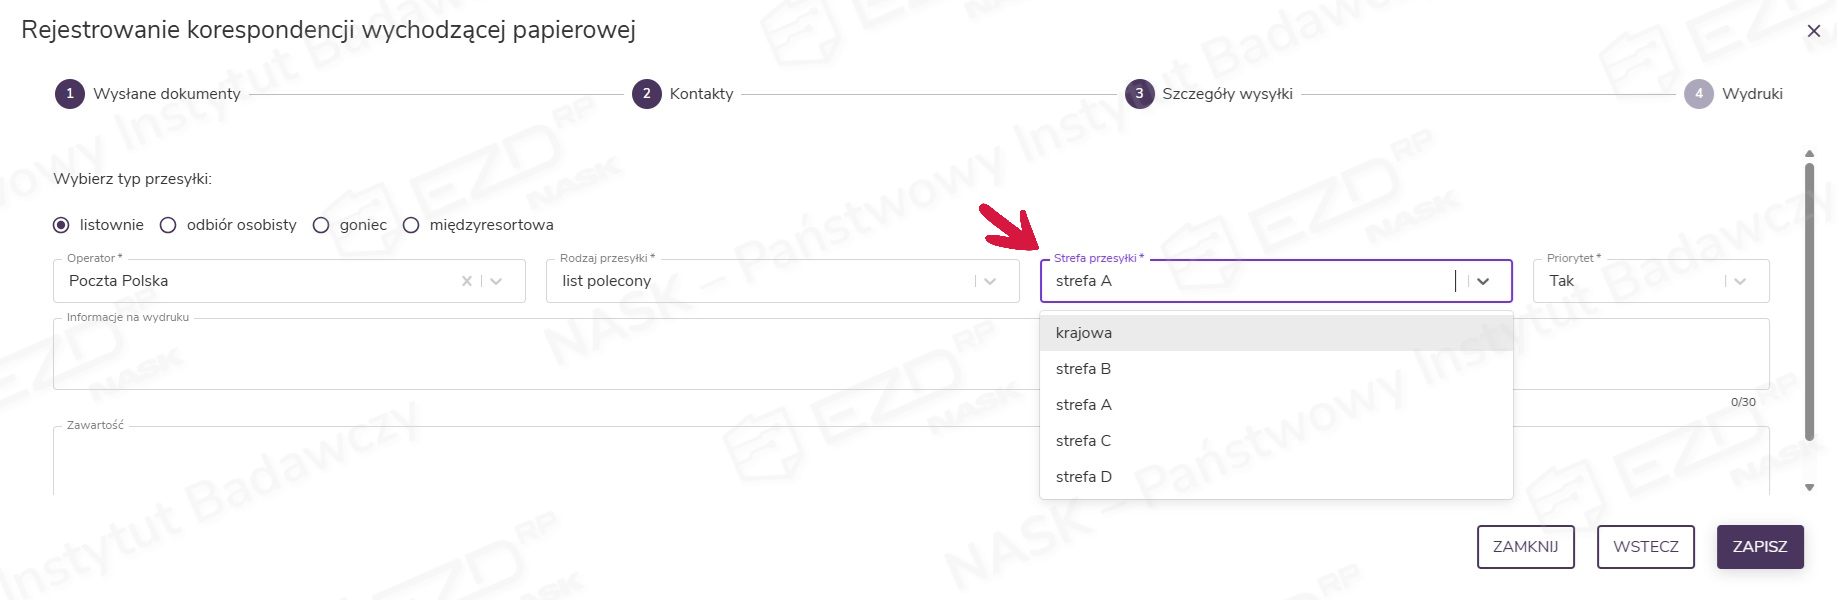Viewport: 1837px width, 600px height.
Task: Click the WSTECZ button
Action: click(x=1645, y=547)
